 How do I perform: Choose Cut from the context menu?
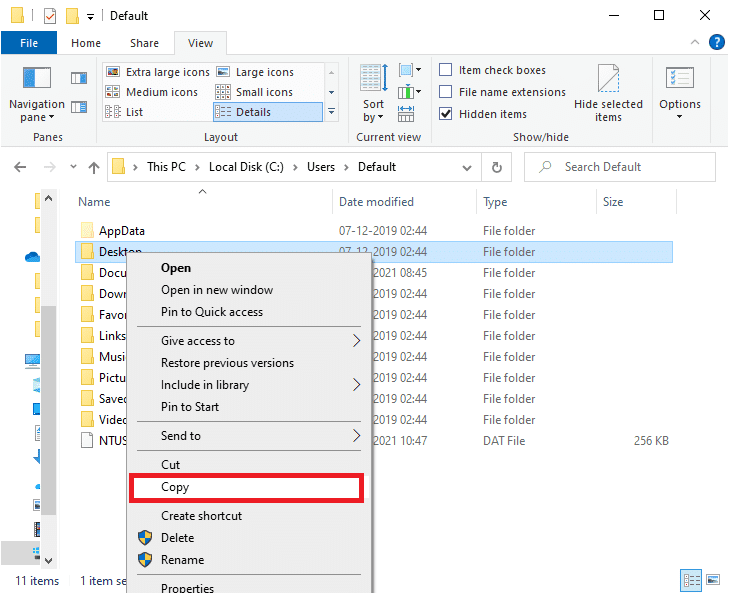click(170, 465)
